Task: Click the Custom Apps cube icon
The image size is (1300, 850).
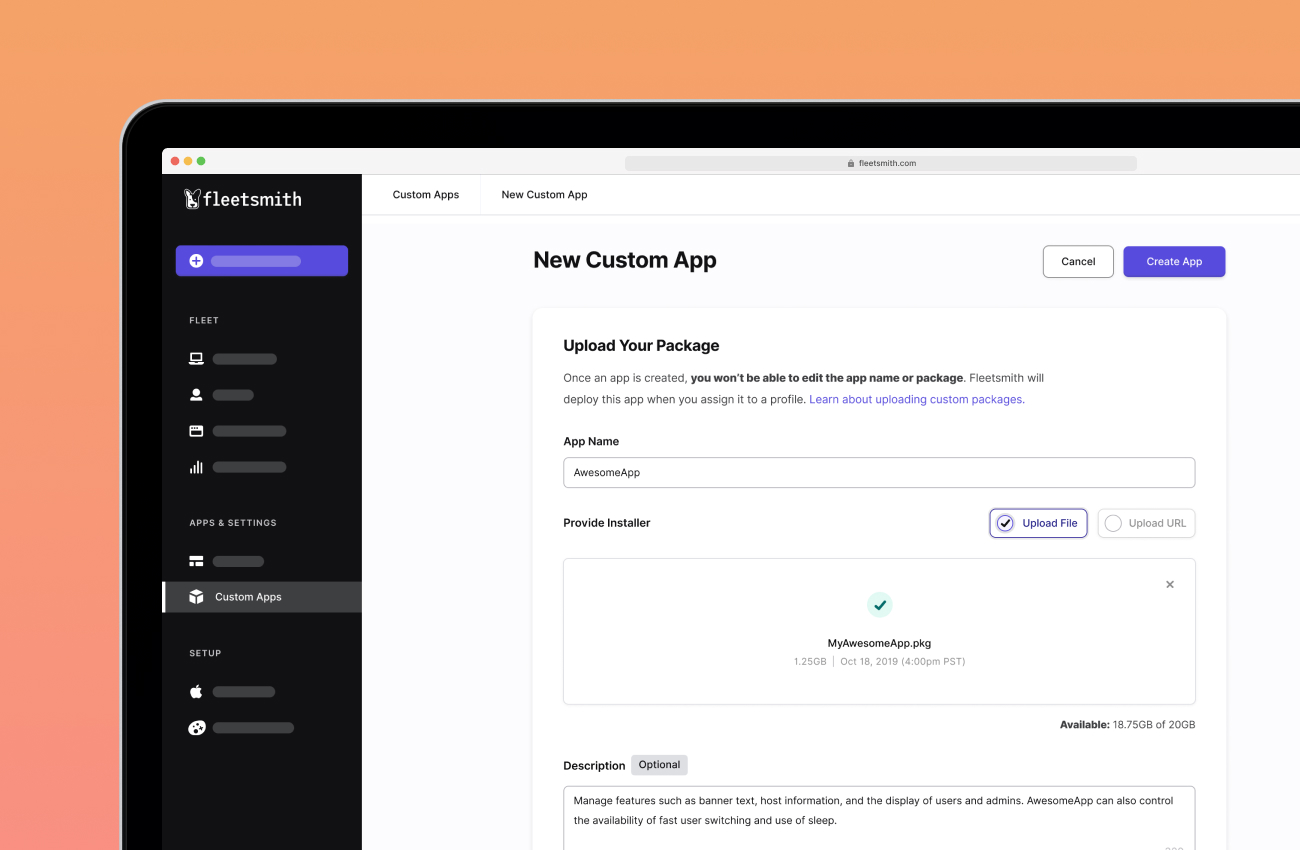Action: (x=196, y=597)
